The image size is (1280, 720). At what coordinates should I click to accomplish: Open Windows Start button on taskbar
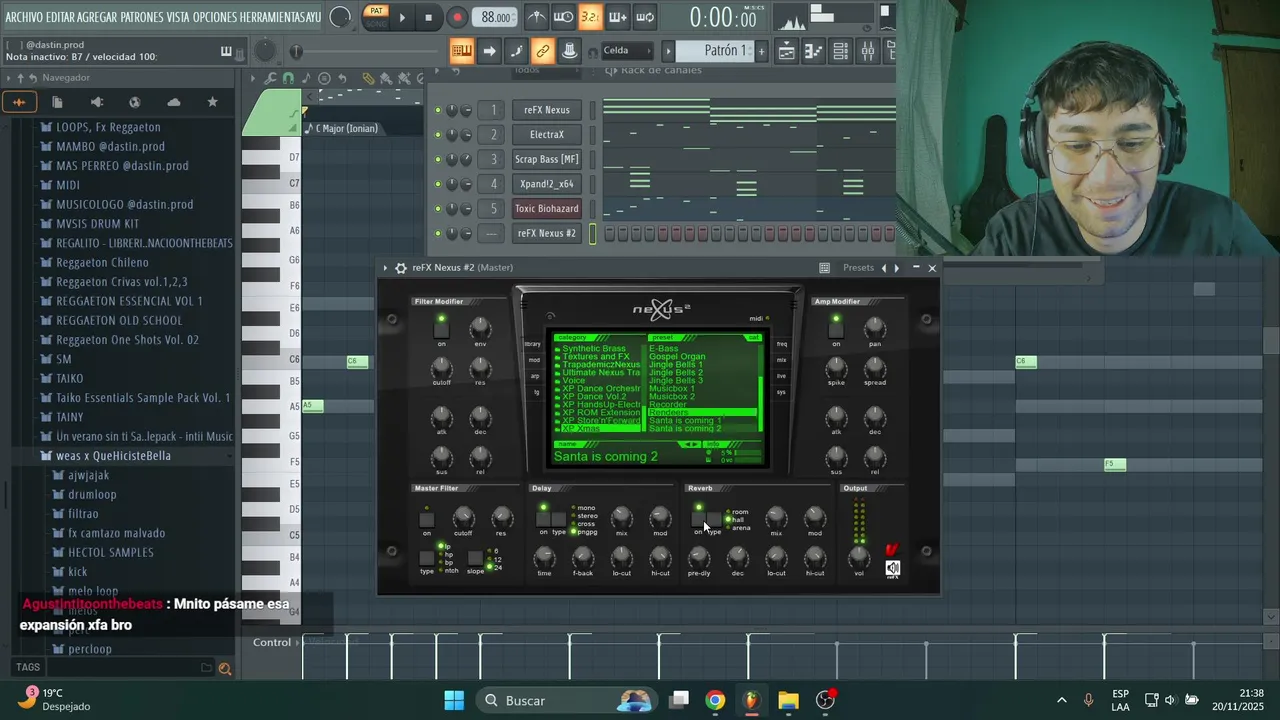pyautogui.click(x=454, y=700)
